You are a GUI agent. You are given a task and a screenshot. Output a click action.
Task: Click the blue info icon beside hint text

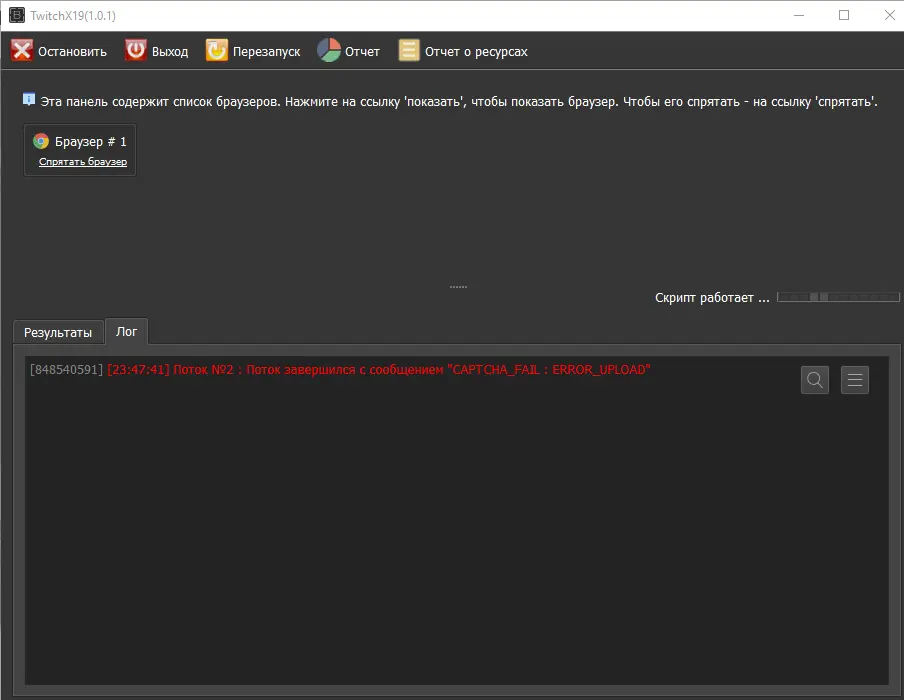(x=29, y=100)
